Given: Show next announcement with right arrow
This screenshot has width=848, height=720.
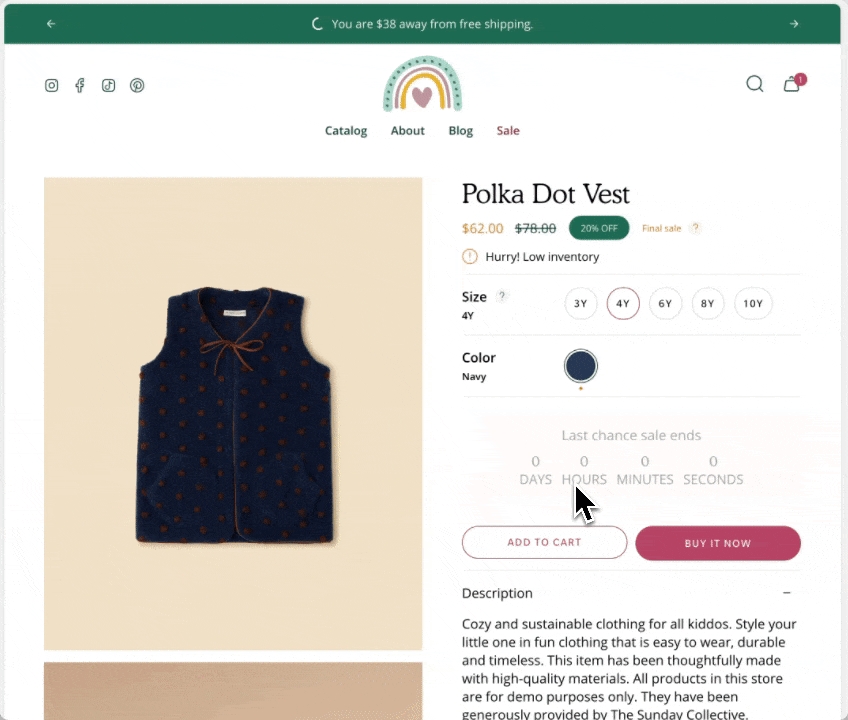Looking at the screenshot, I should [x=794, y=24].
